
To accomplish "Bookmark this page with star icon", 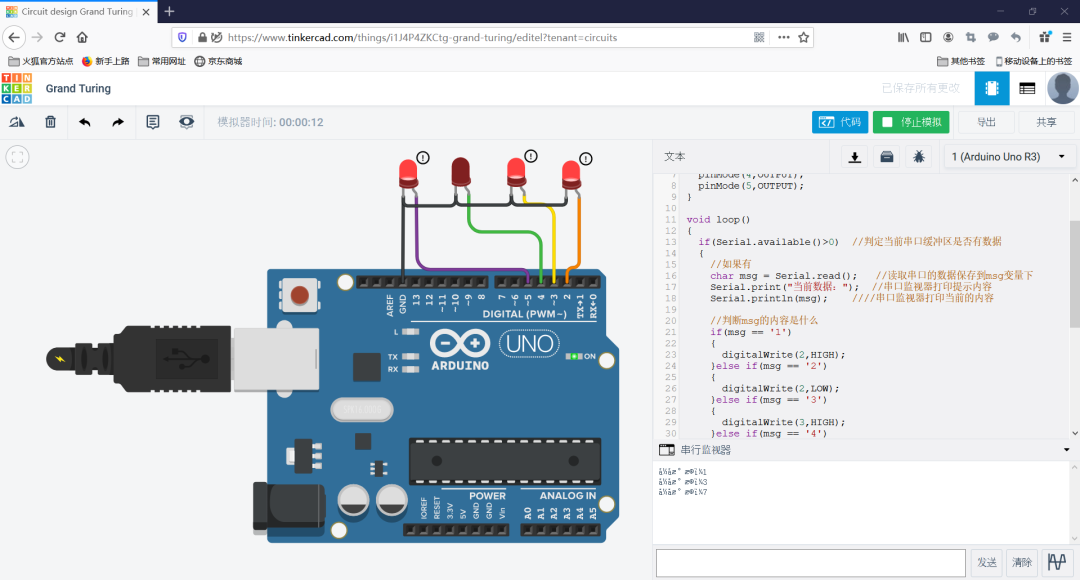I will coord(803,37).
